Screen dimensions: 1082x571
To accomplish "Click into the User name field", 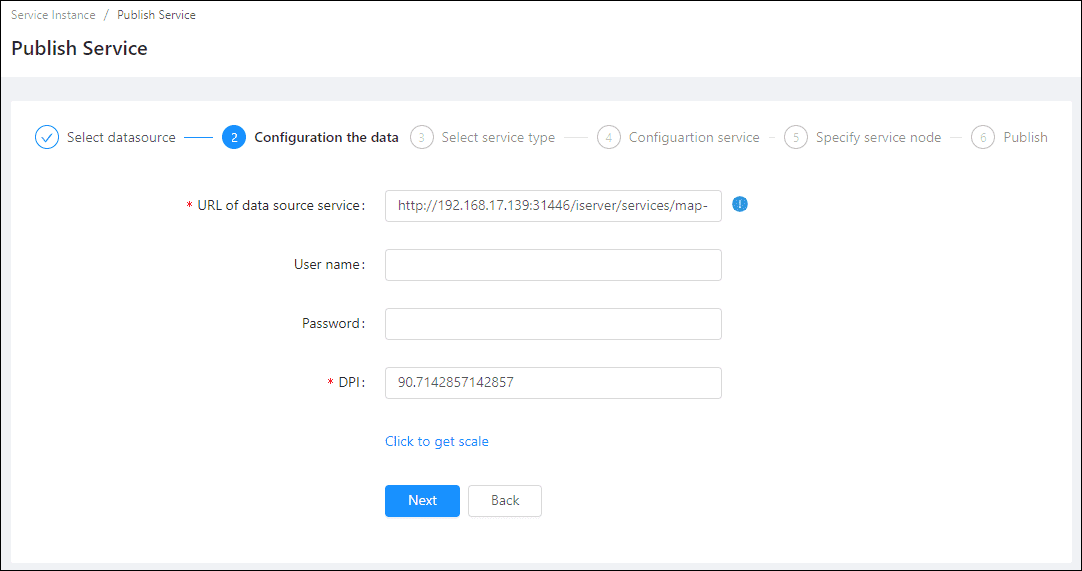I will point(553,265).
